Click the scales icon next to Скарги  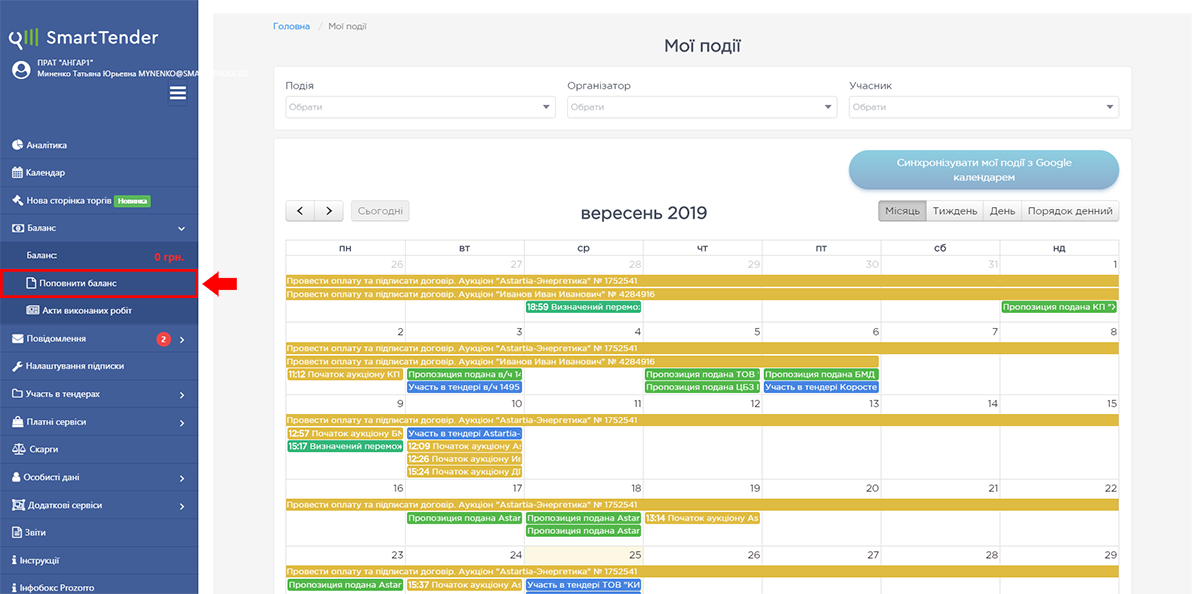tap(17, 450)
